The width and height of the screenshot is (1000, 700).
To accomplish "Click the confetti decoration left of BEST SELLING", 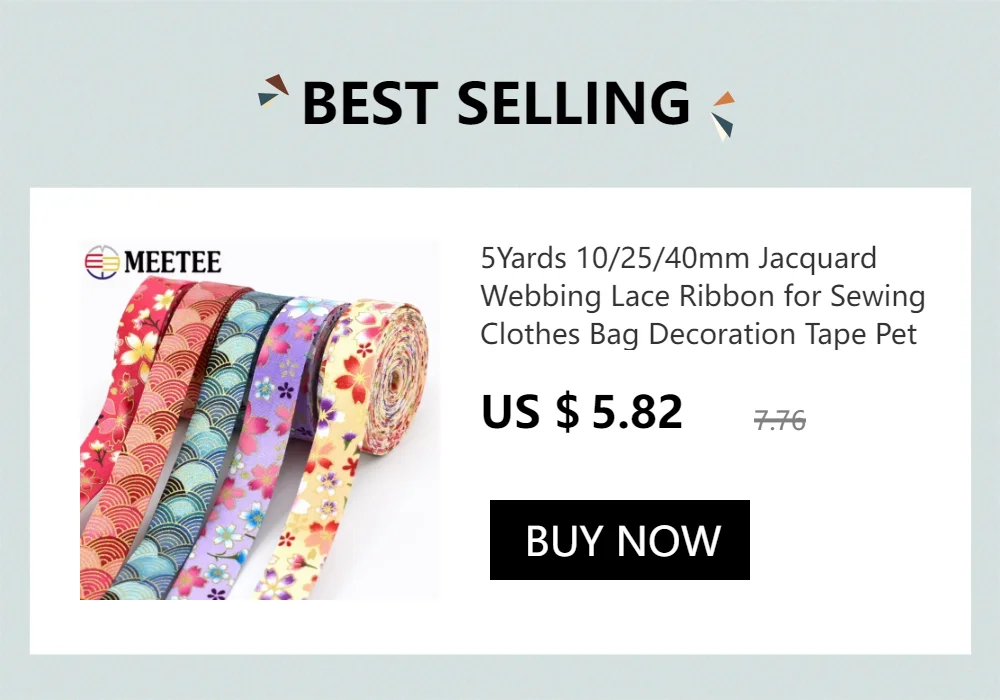I will (274, 91).
